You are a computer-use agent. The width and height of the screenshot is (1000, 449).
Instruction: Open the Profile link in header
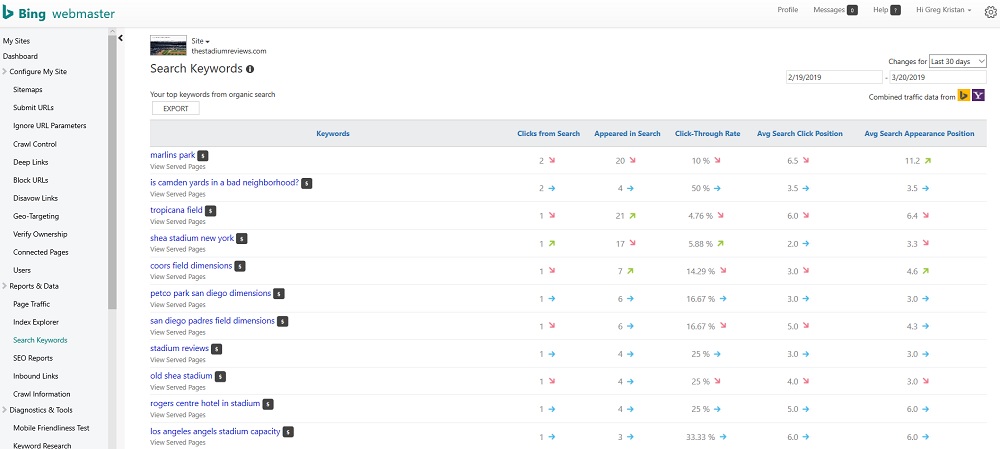(x=788, y=10)
